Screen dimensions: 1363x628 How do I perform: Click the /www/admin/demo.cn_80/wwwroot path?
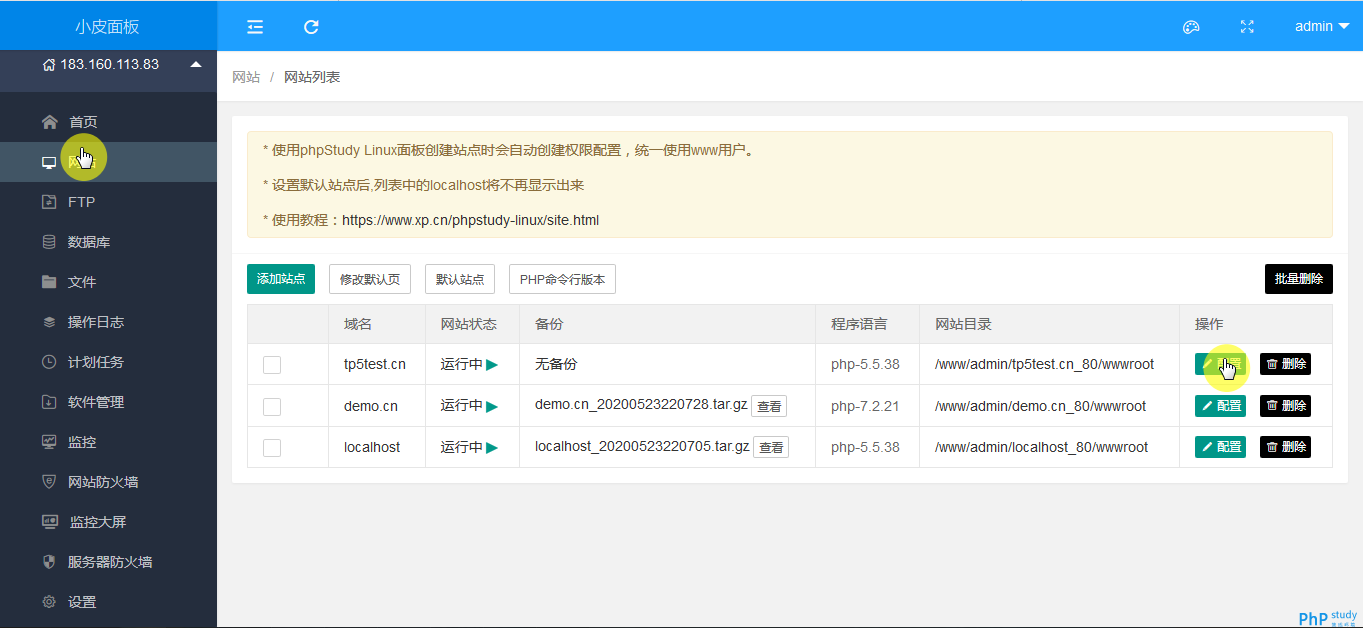click(1040, 406)
